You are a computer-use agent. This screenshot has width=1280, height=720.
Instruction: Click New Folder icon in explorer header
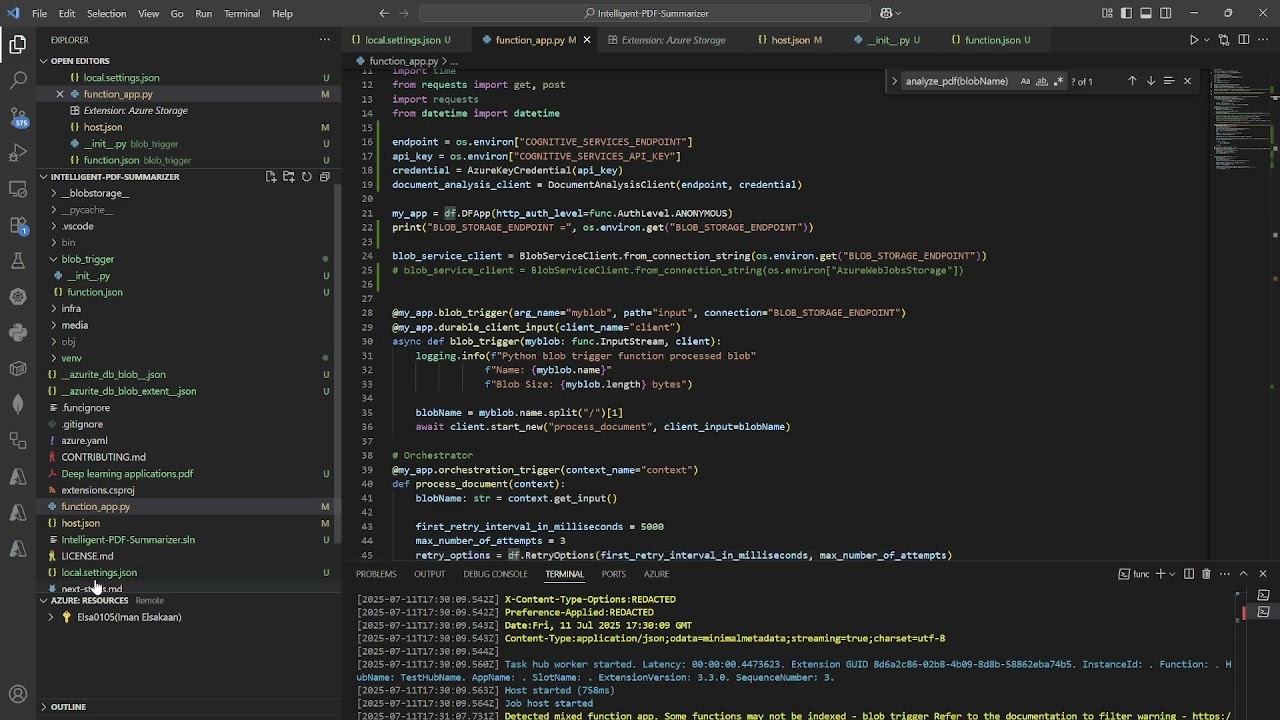(289, 177)
